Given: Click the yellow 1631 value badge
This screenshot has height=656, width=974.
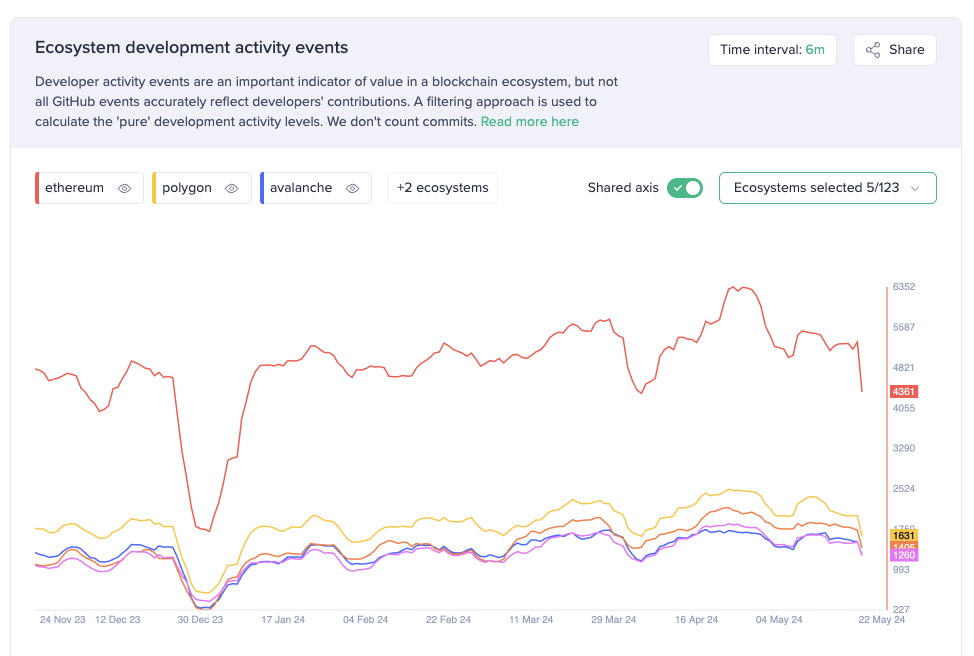Looking at the screenshot, I should click(x=903, y=536).
